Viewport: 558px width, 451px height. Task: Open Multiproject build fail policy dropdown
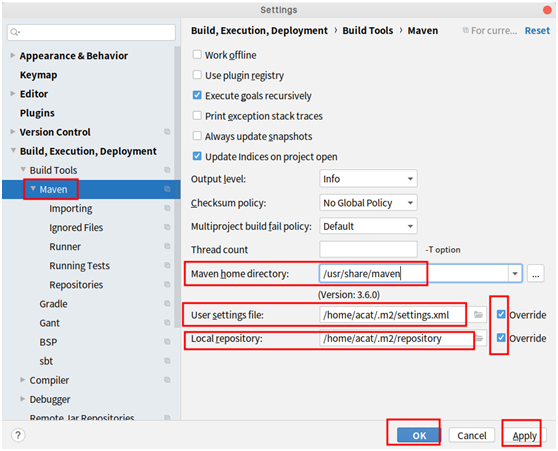coord(368,226)
